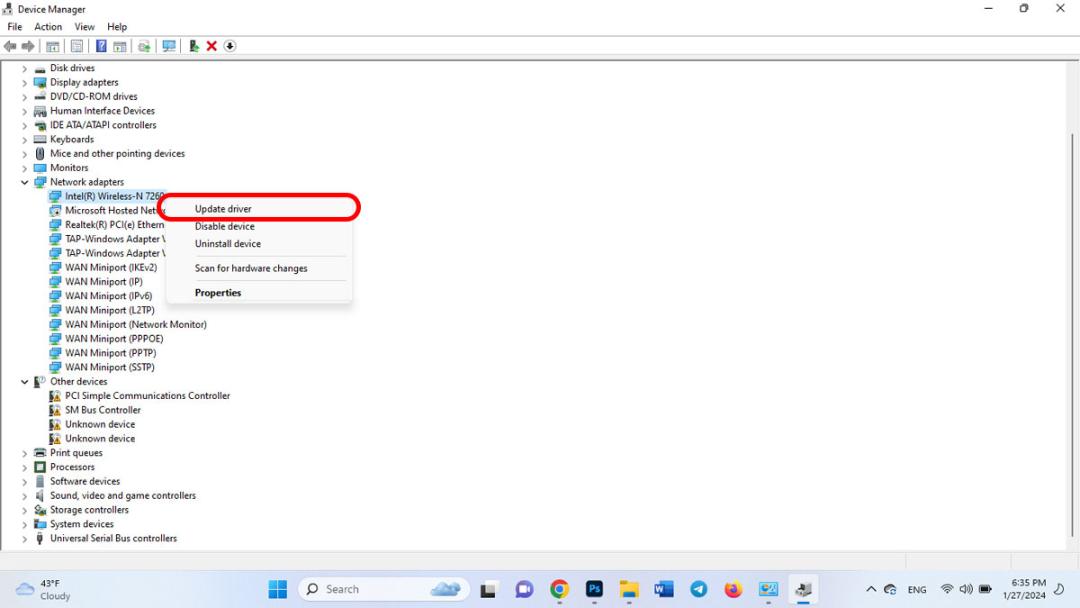Image resolution: width=1080 pixels, height=608 pixels.
Task: Expand the System devices category
Action: [25, 525]
